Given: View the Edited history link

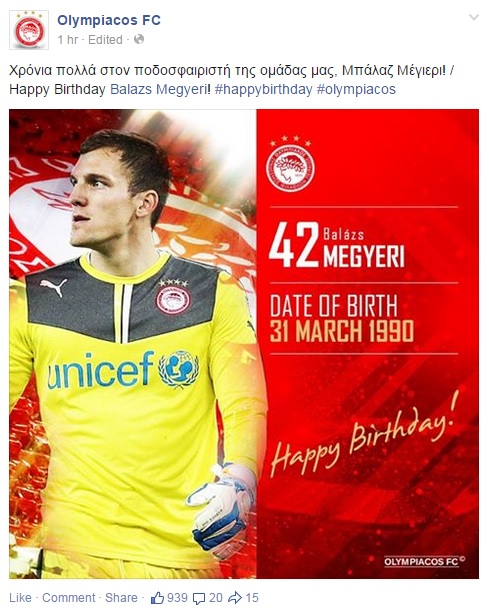Looking at the screenshot, I should pos(105,40).
